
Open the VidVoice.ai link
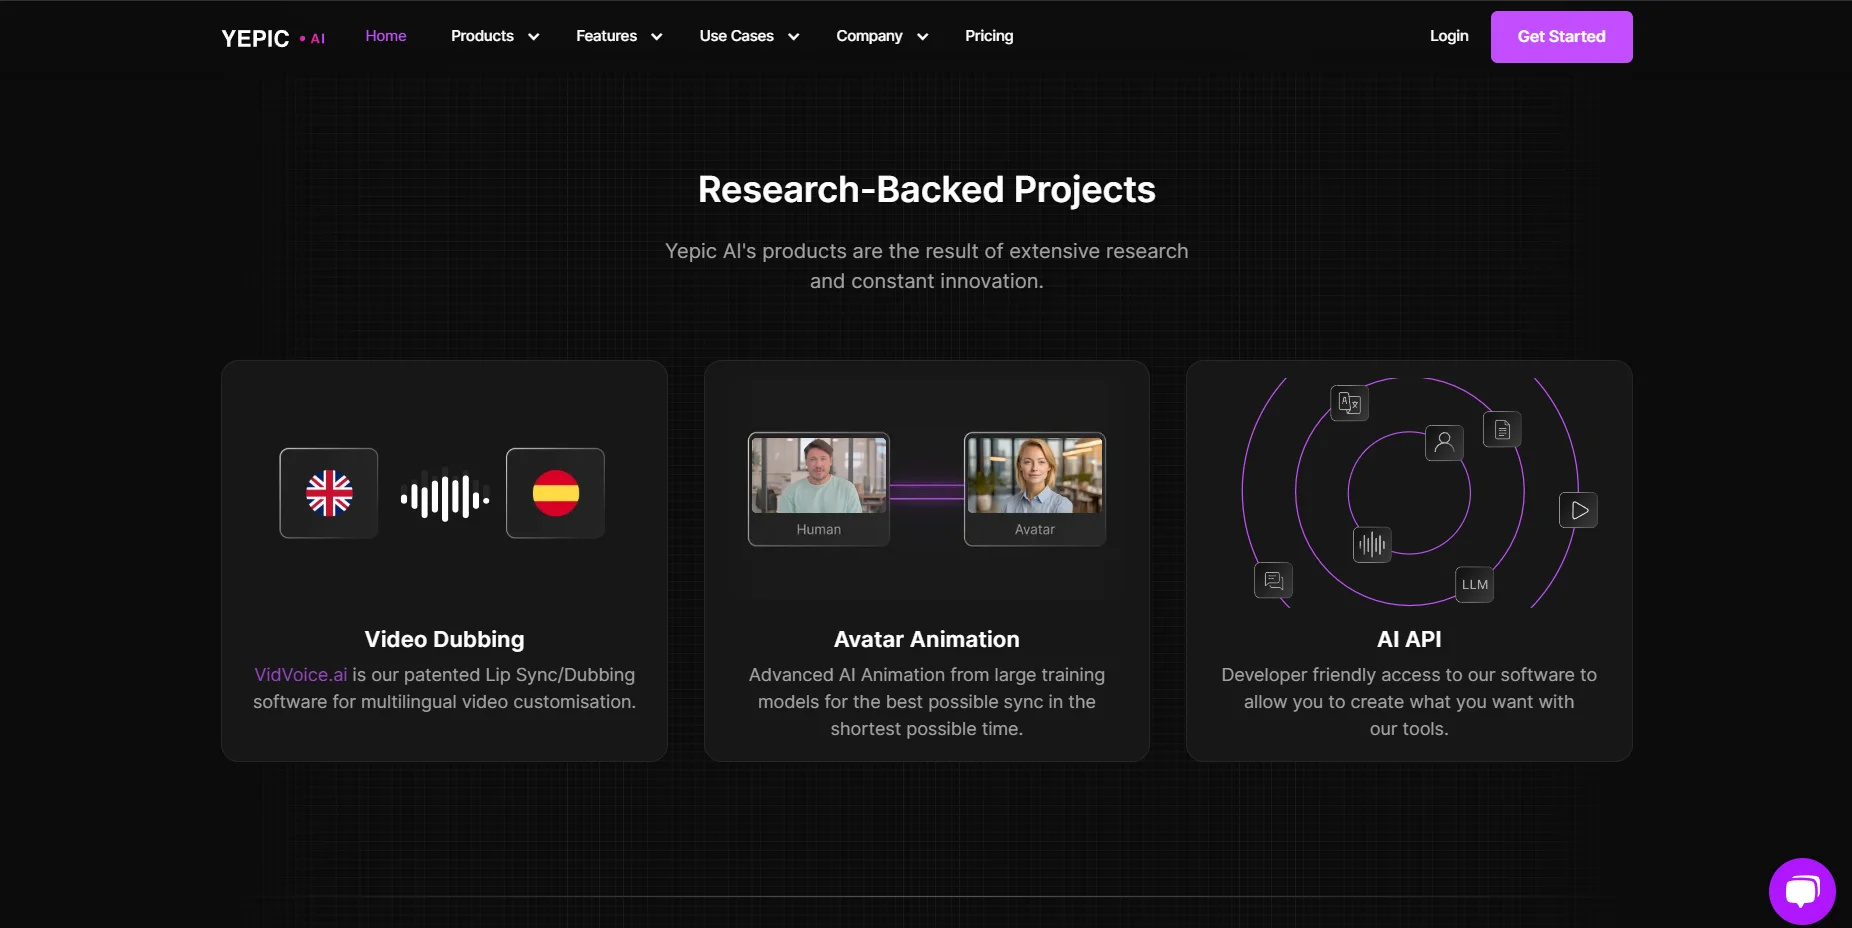tap(299, 675)
